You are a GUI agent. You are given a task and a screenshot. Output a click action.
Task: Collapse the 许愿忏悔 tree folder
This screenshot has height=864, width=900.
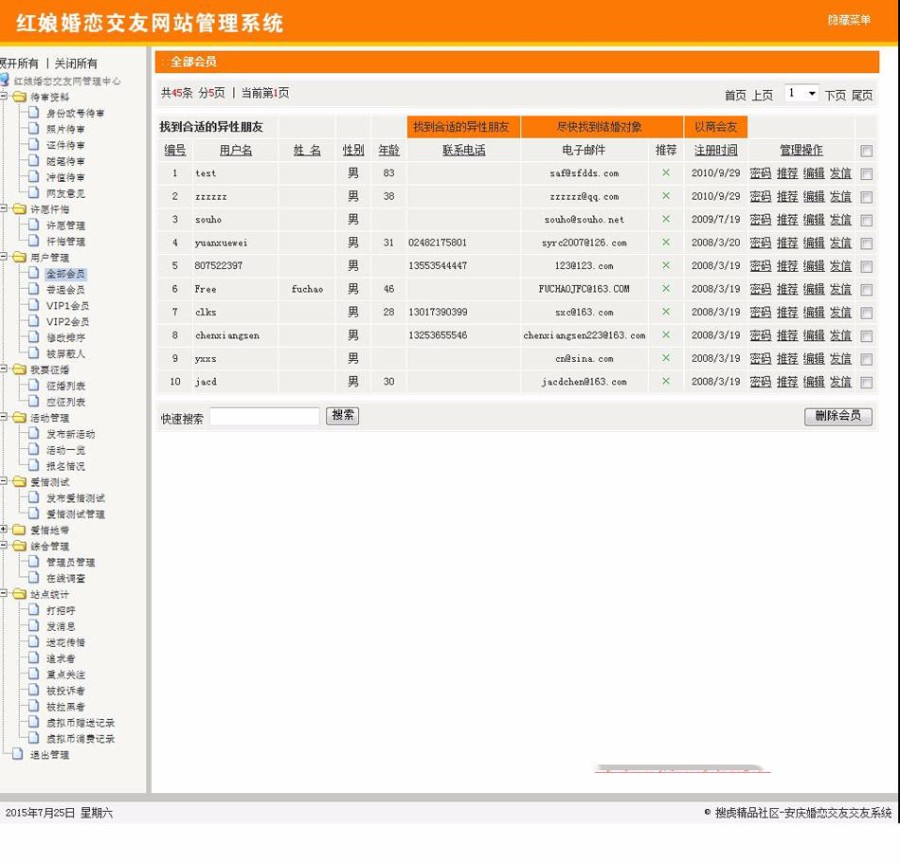point(3,209)
